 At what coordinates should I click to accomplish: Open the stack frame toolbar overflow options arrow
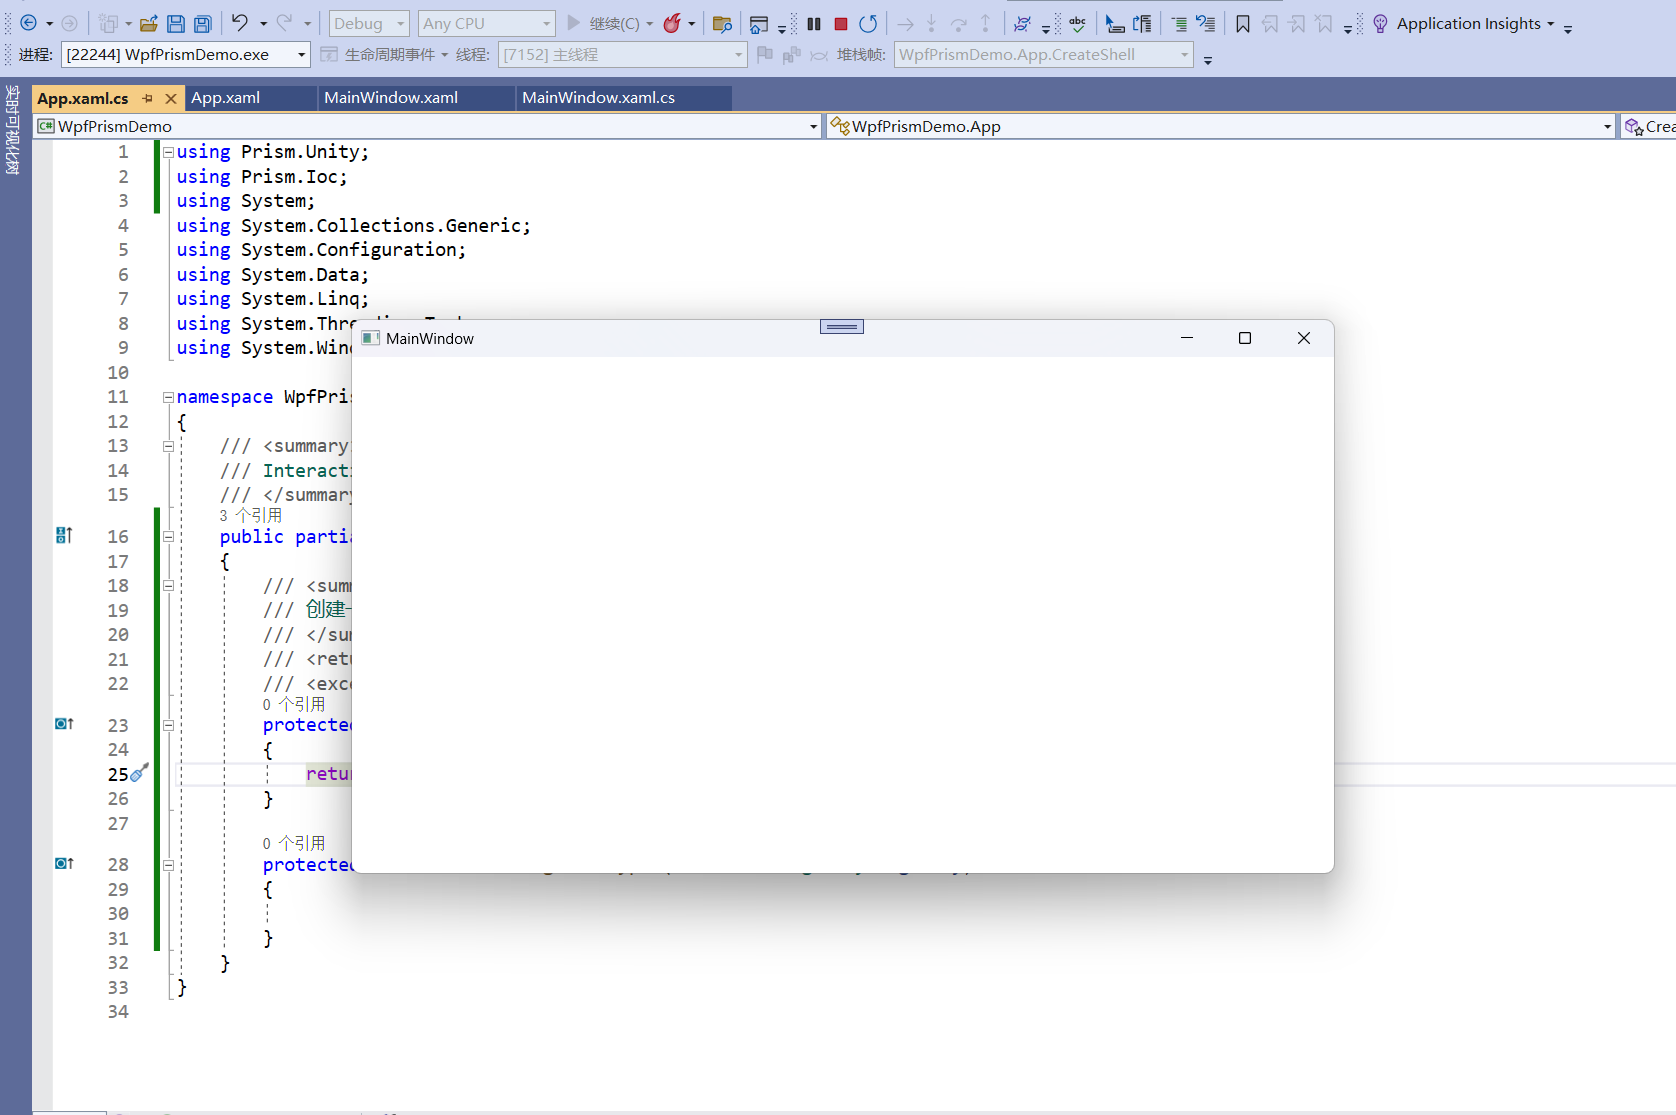[x=1208, y=60]
